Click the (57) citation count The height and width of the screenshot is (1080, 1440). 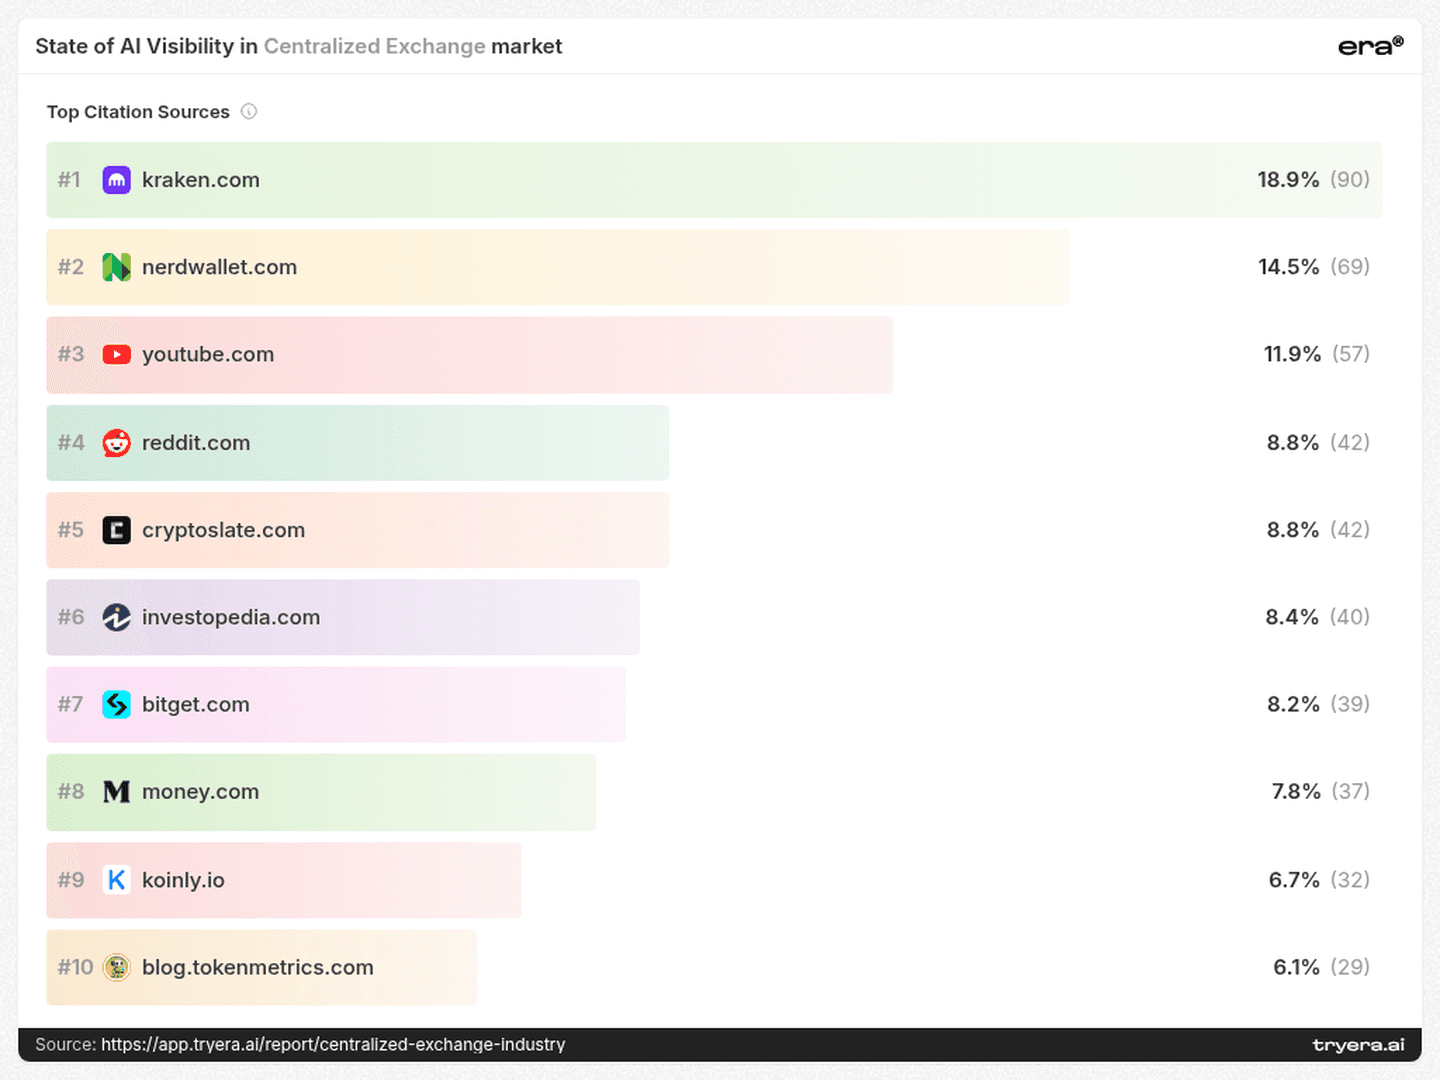[x=1351, y=354]
